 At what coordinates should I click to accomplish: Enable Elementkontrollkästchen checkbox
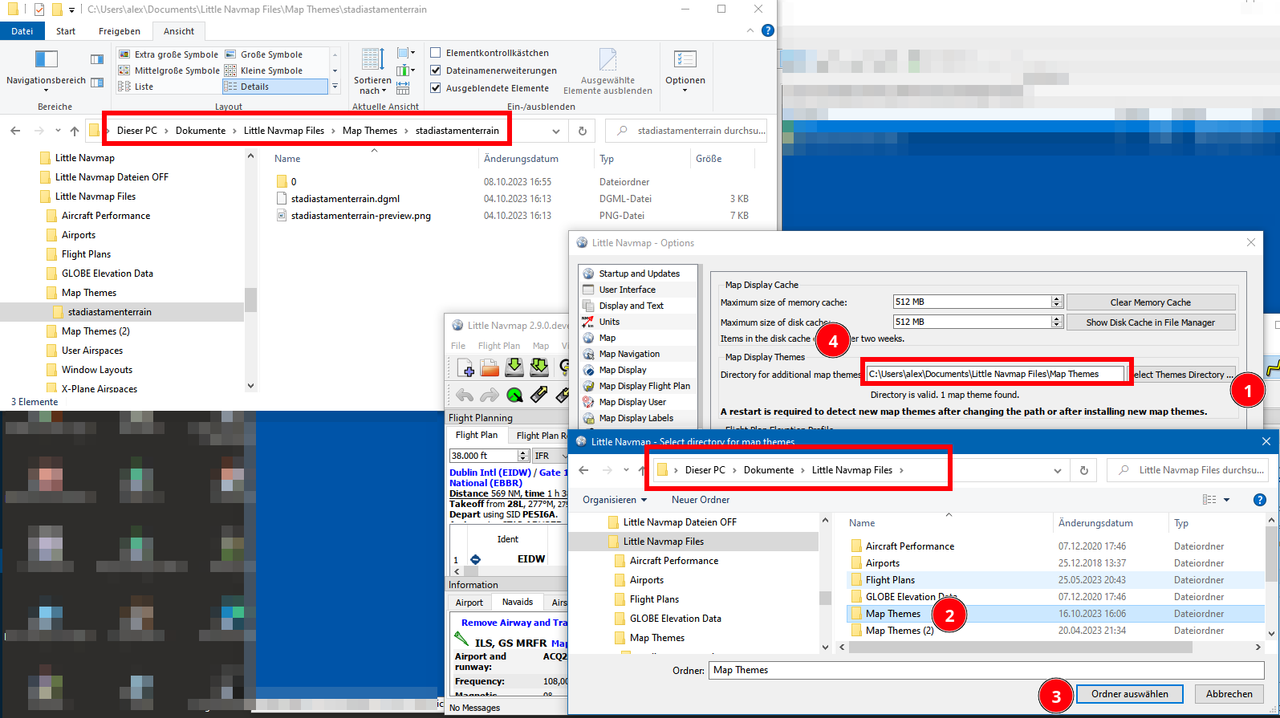[x=436, y=53]
